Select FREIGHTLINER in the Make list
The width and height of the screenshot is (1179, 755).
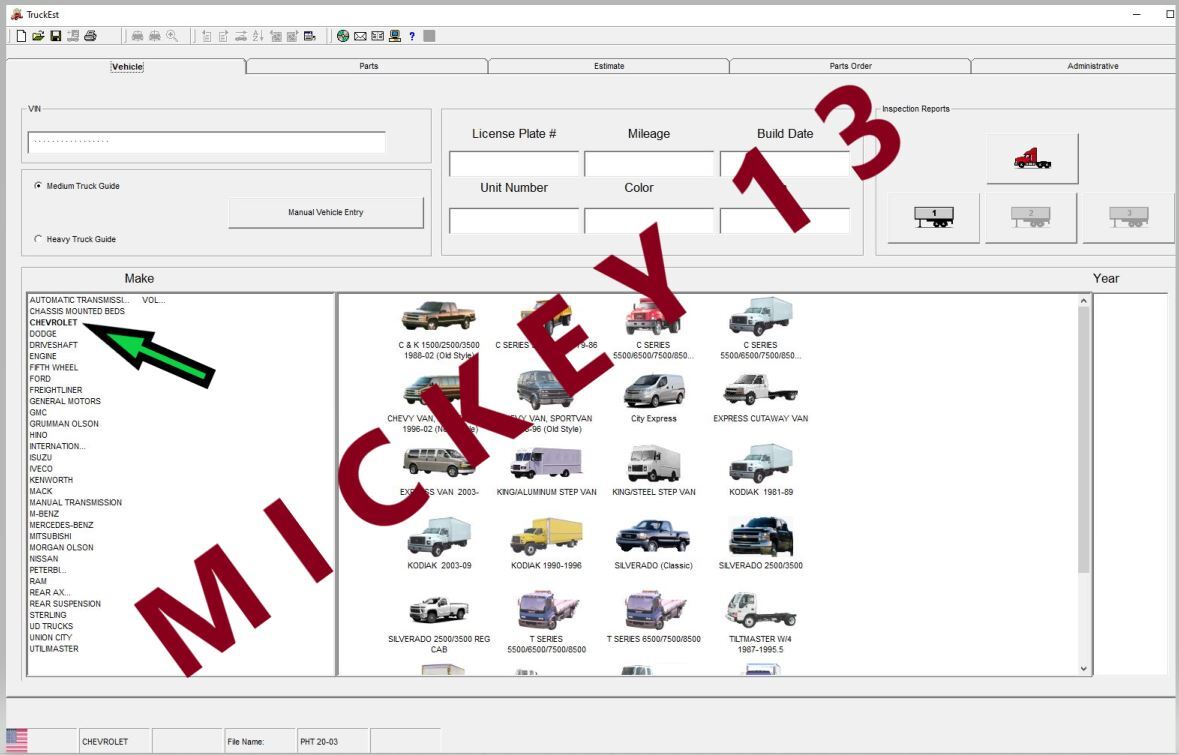tap(56, 390)
